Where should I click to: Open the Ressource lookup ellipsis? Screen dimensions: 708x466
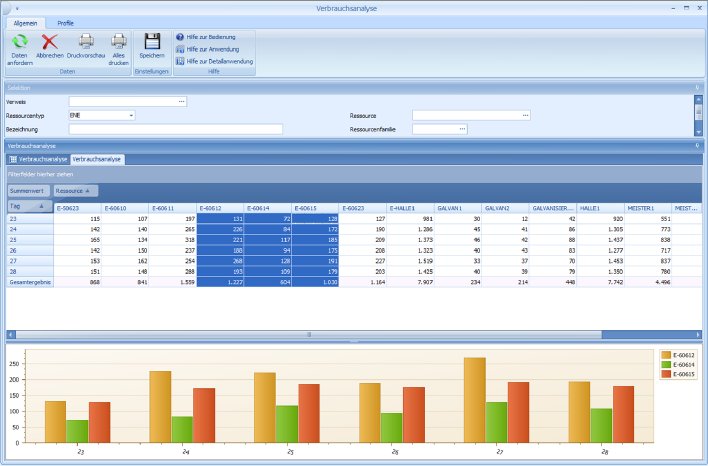click(x=525, y=116)
